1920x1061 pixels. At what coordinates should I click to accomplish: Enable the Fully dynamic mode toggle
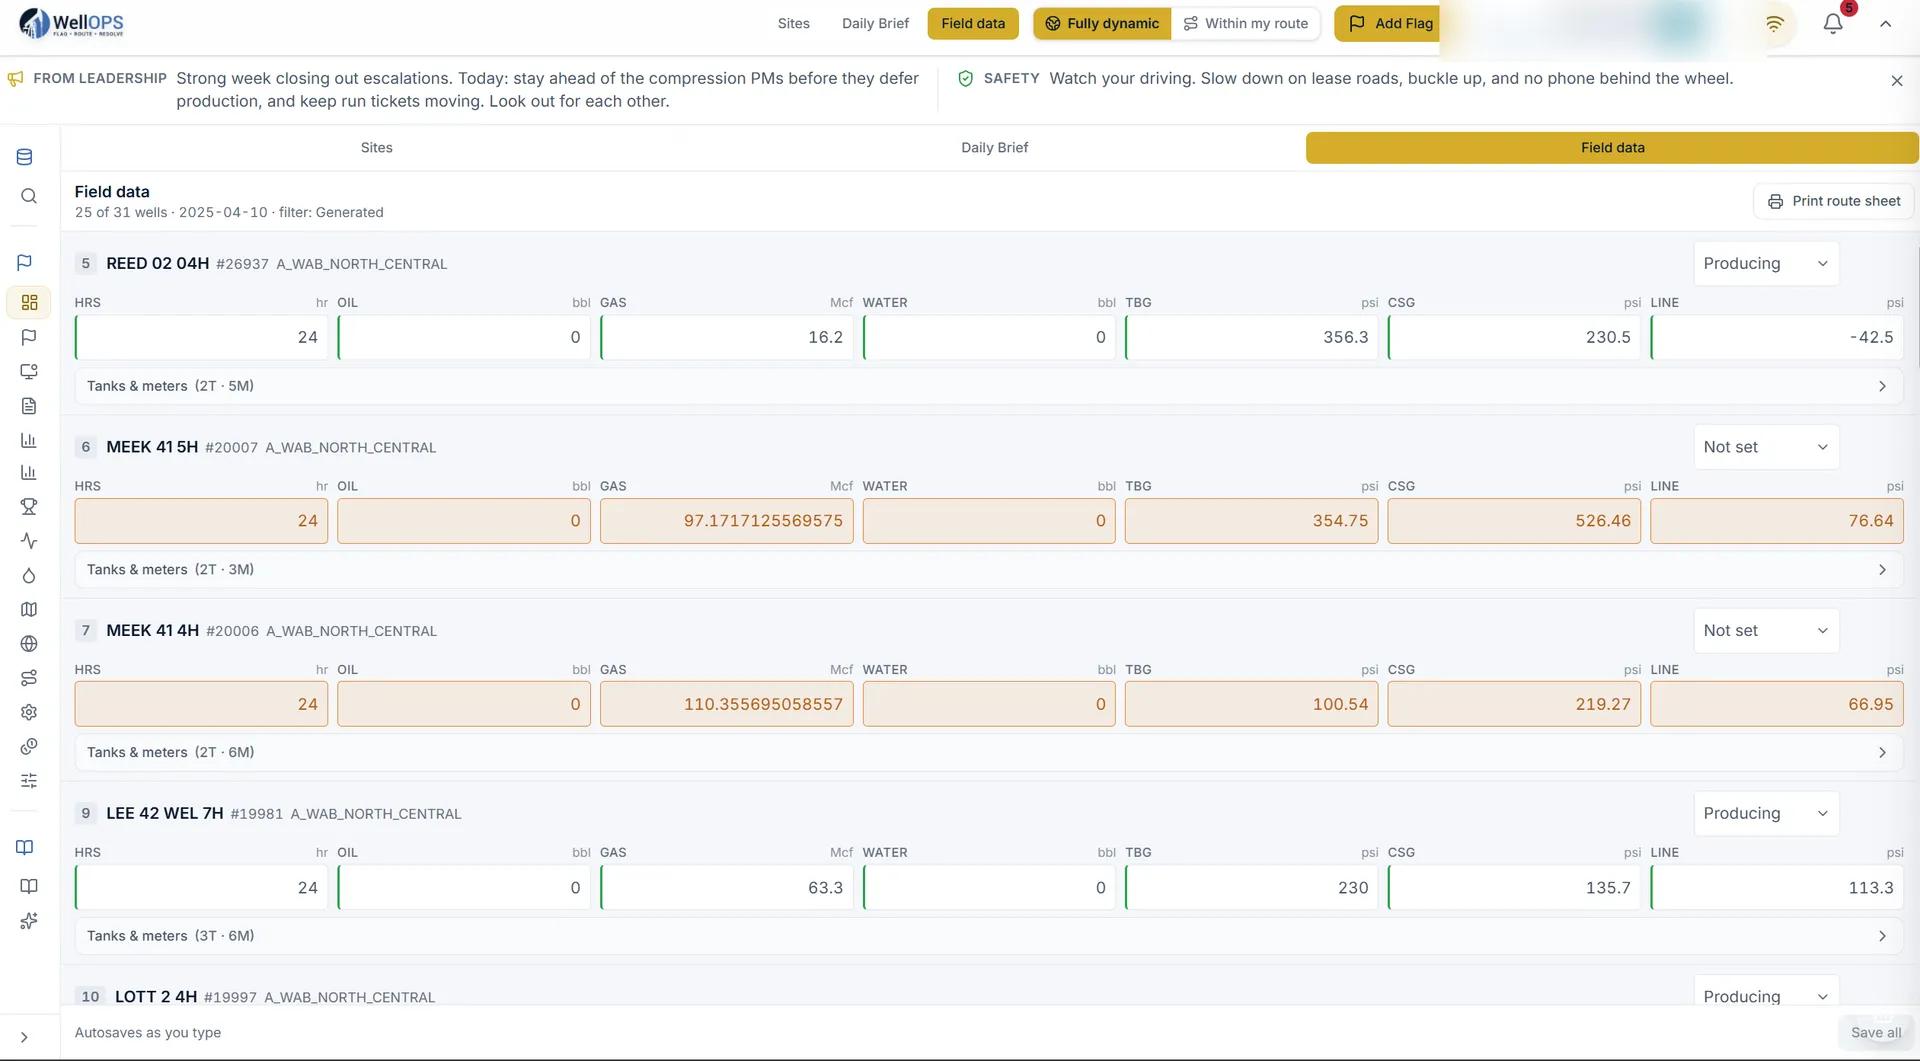(x=1102, y=23)
